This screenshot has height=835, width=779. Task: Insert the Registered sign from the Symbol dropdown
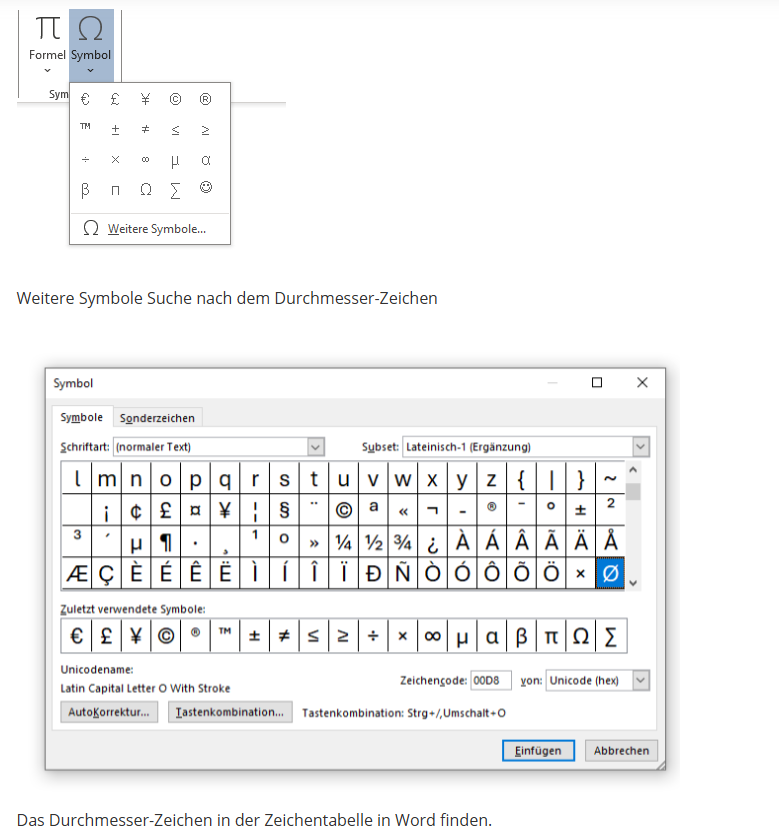point(206,99)
